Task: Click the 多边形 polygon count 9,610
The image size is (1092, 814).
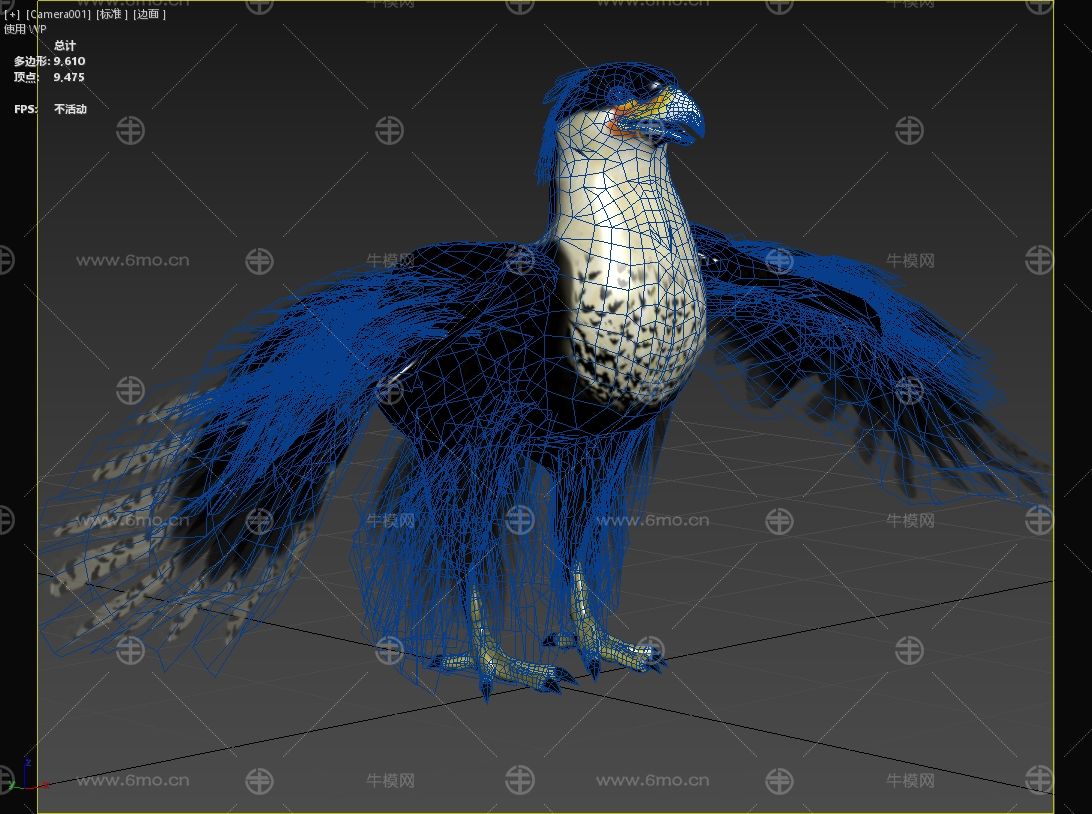Action: 69,61
